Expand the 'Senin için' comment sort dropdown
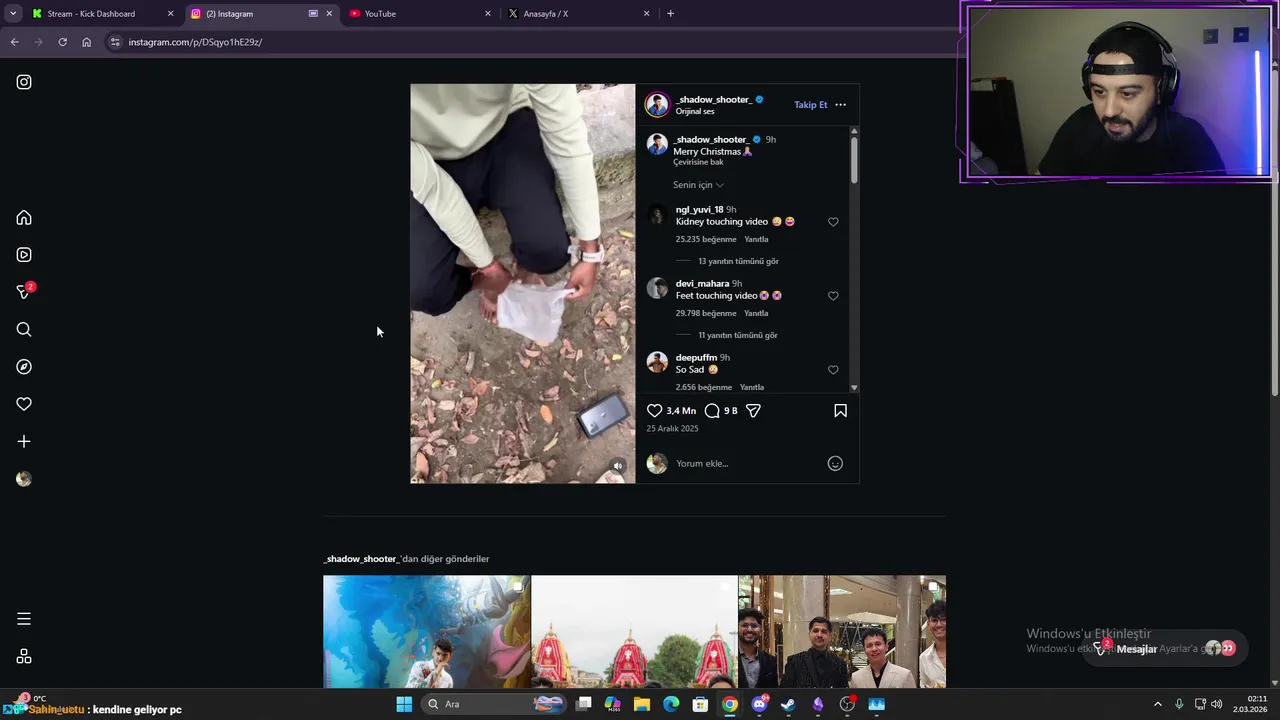 [698, 185]
